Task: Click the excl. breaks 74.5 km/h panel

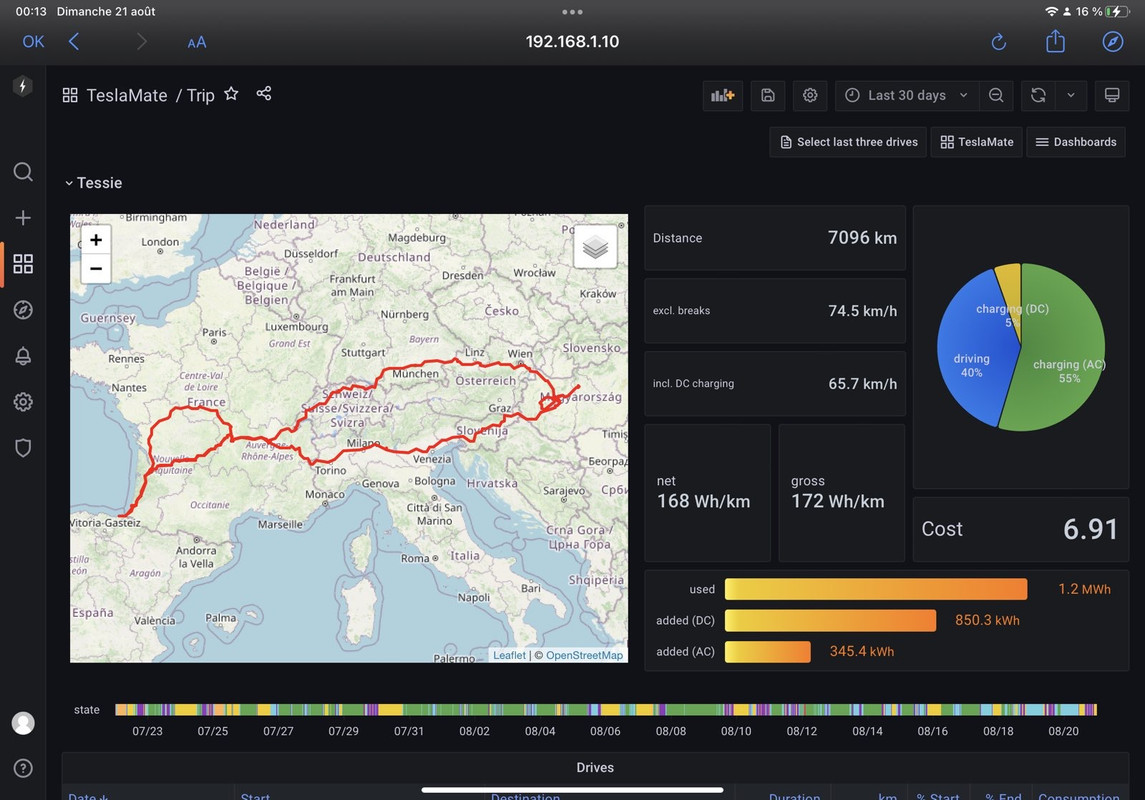Action: coord(775,311)
